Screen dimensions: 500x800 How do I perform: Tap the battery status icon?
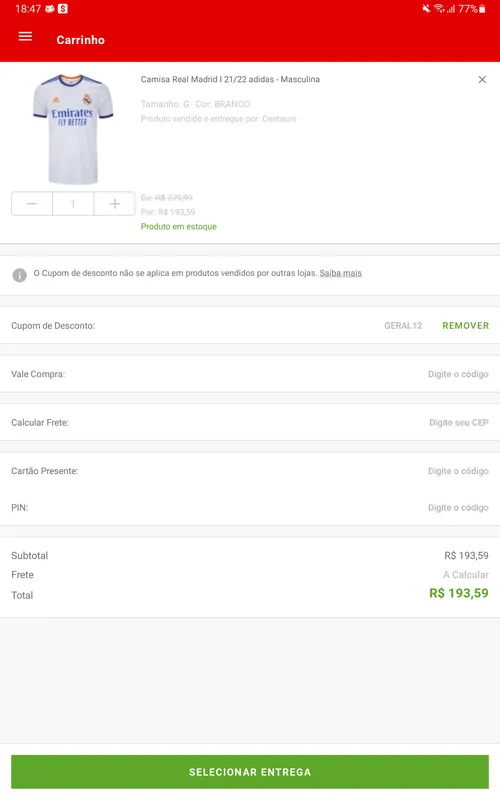tap(482, 9)
